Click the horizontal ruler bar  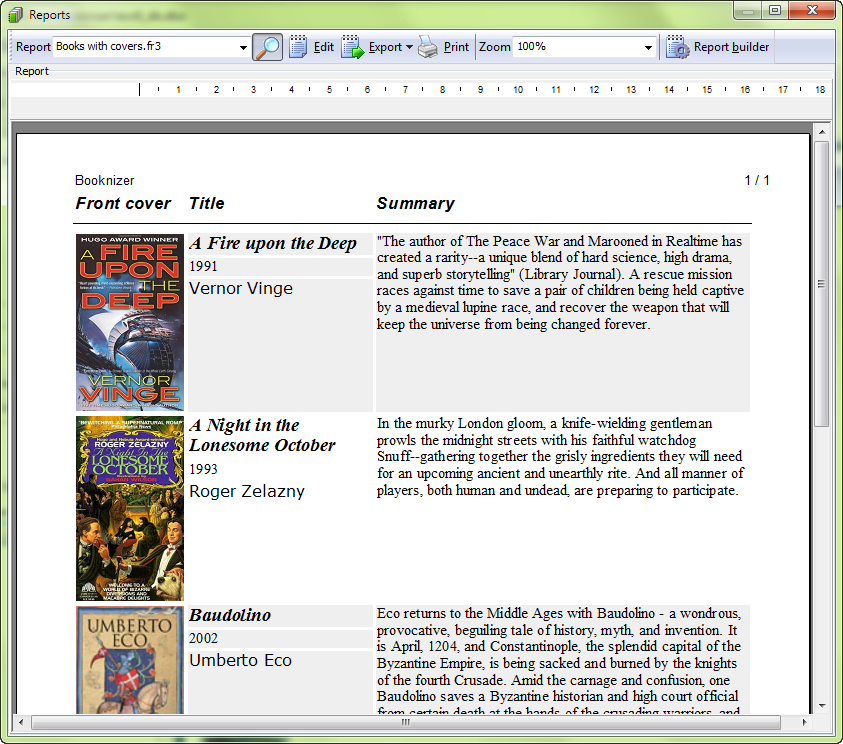coord(421,90)
